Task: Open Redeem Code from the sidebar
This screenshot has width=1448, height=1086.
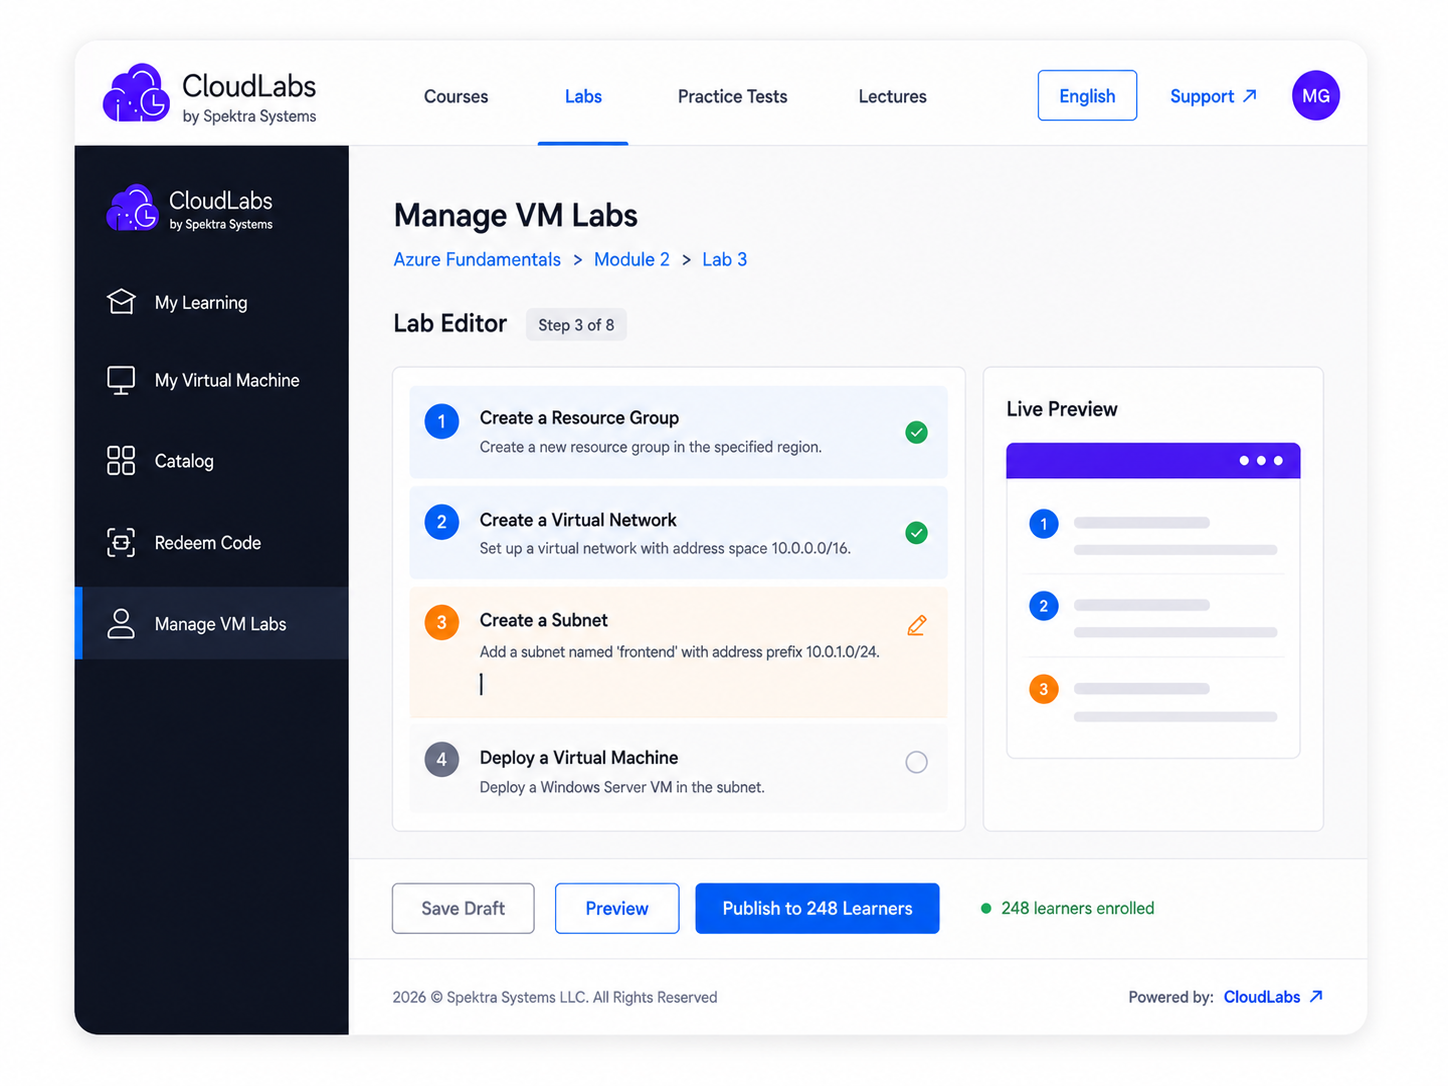Action: [212, 542]
